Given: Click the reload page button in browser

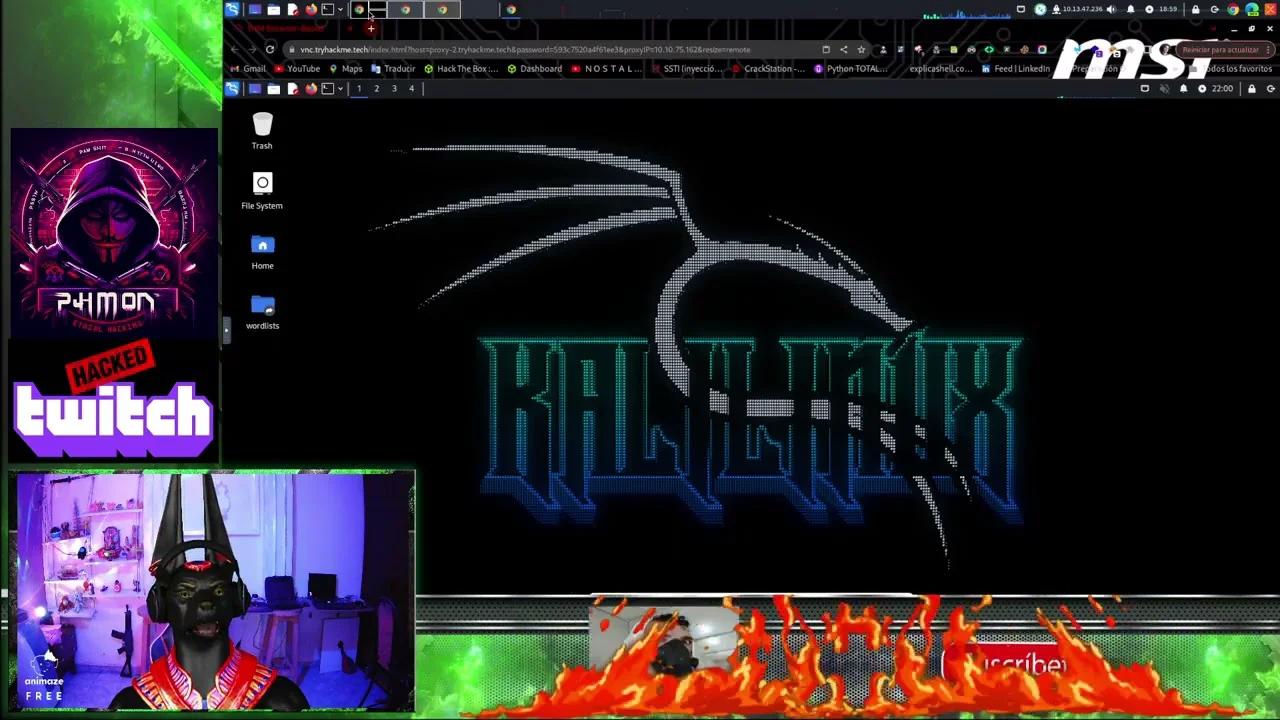Looking at the screenshot, I should [x=270, y=49].
